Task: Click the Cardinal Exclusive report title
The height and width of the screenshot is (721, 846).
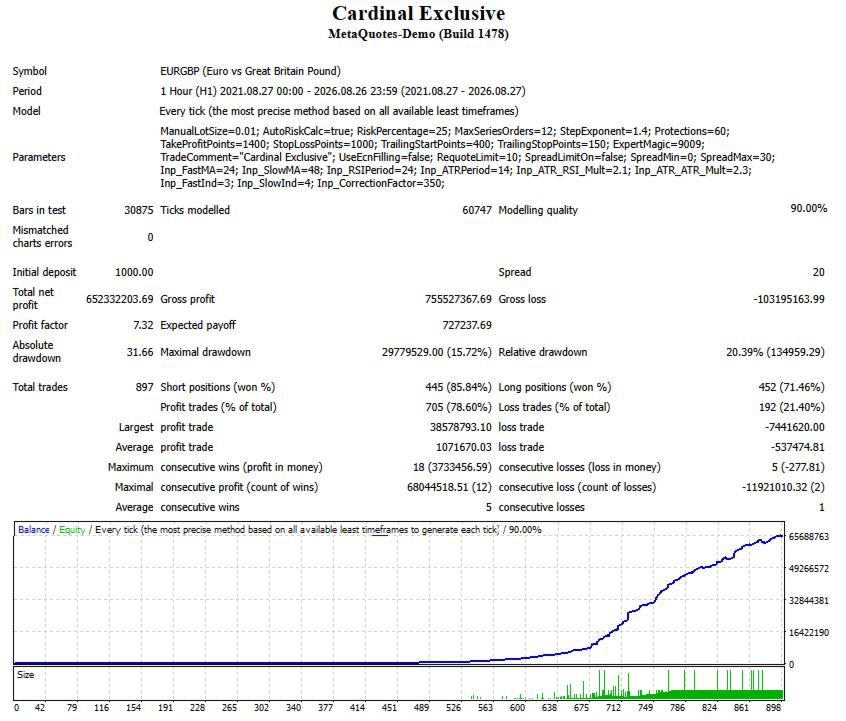Action: point(418,13)
